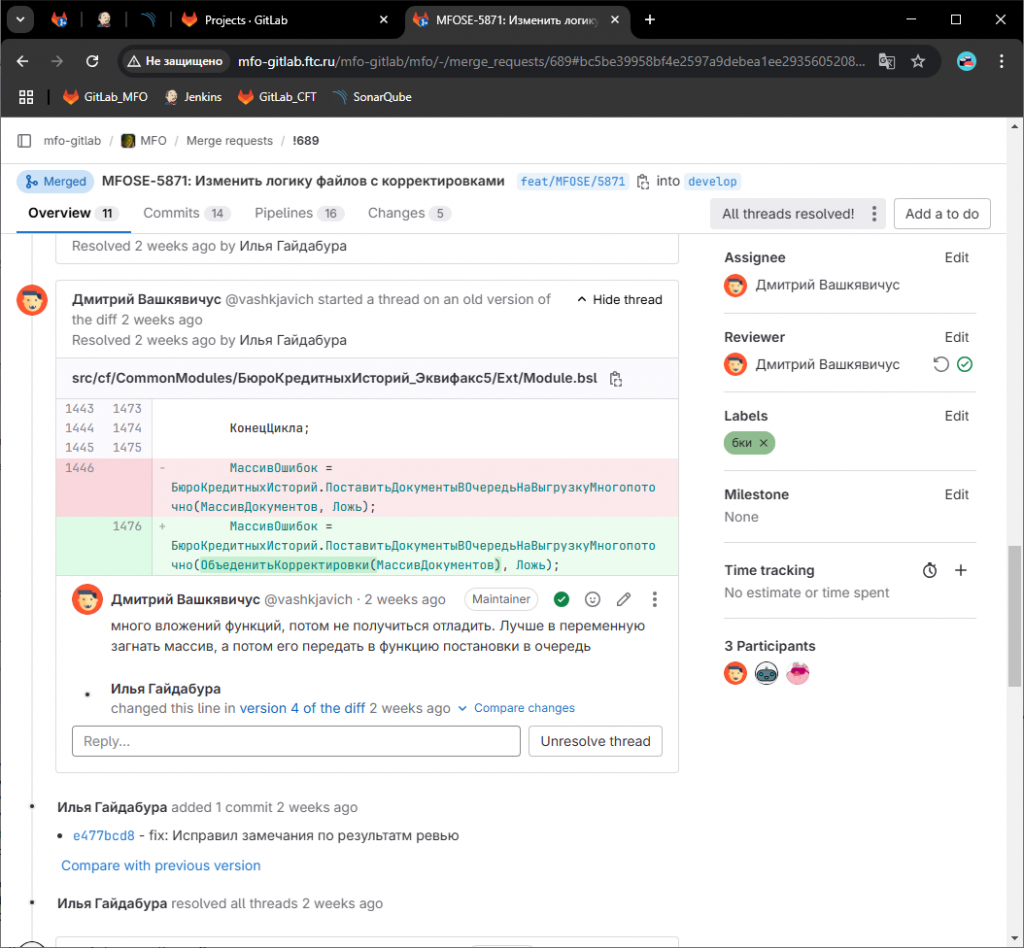Click reviewer approved check icon
This screenshot has width=1024, height=948.
[x=965, y=364]
